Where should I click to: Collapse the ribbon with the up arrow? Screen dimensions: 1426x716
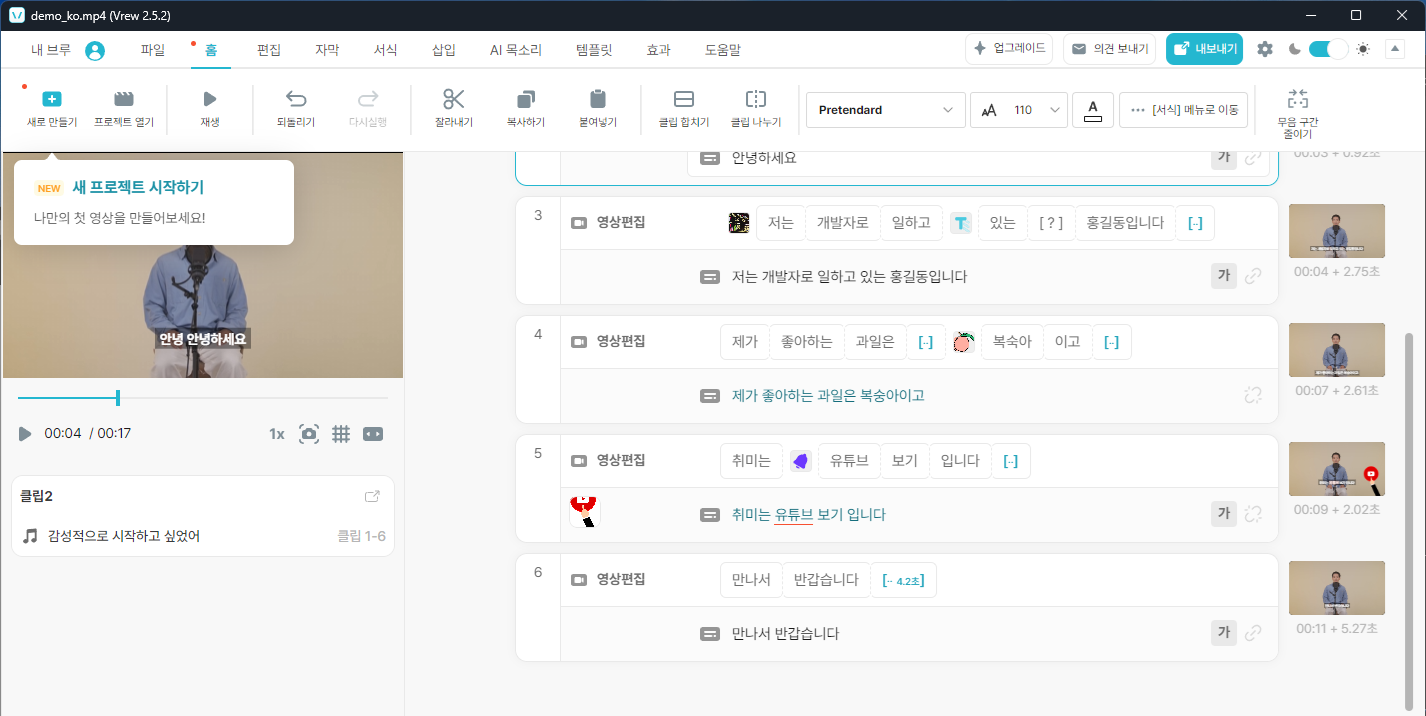[x=1395, y=49]
